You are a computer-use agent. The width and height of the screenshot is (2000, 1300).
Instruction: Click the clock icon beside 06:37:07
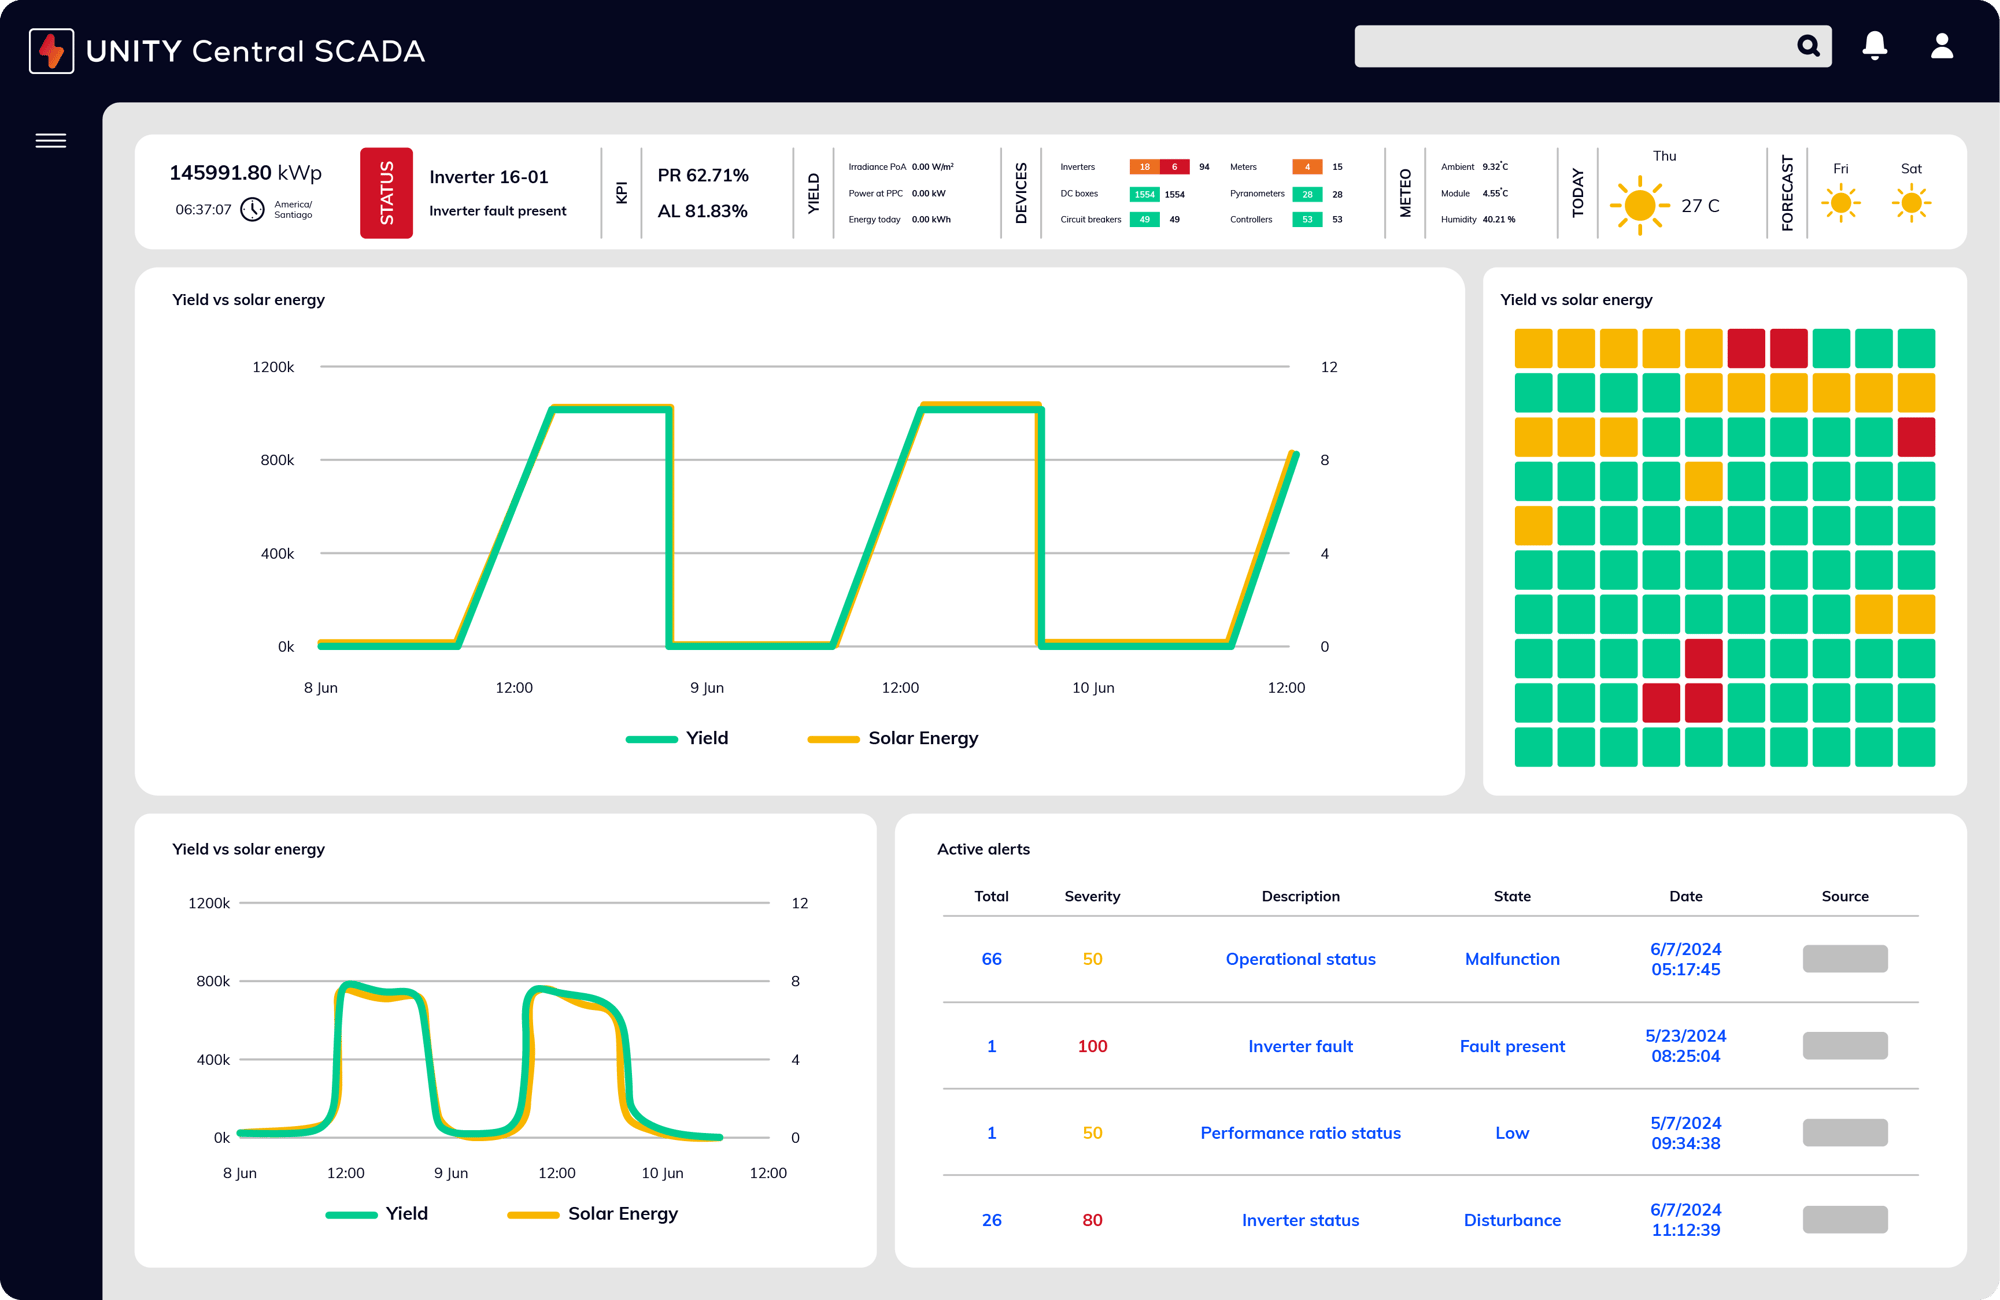coord(253,210)
